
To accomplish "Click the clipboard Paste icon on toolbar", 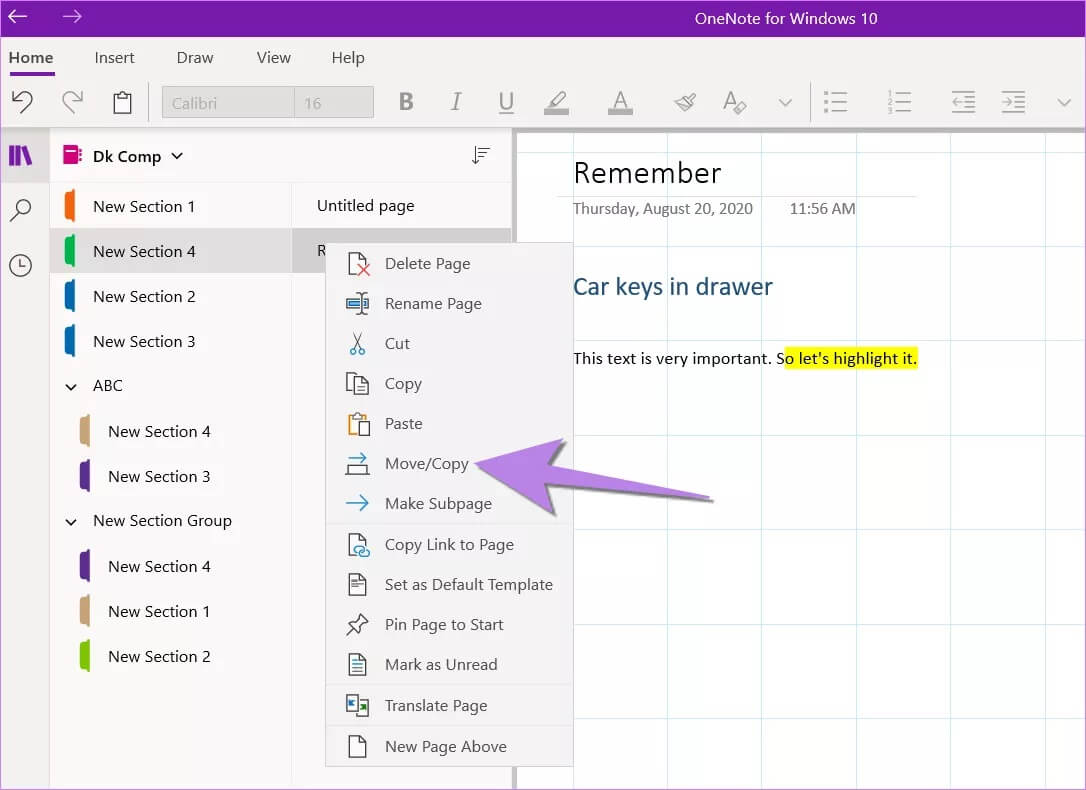I will 122,102.
